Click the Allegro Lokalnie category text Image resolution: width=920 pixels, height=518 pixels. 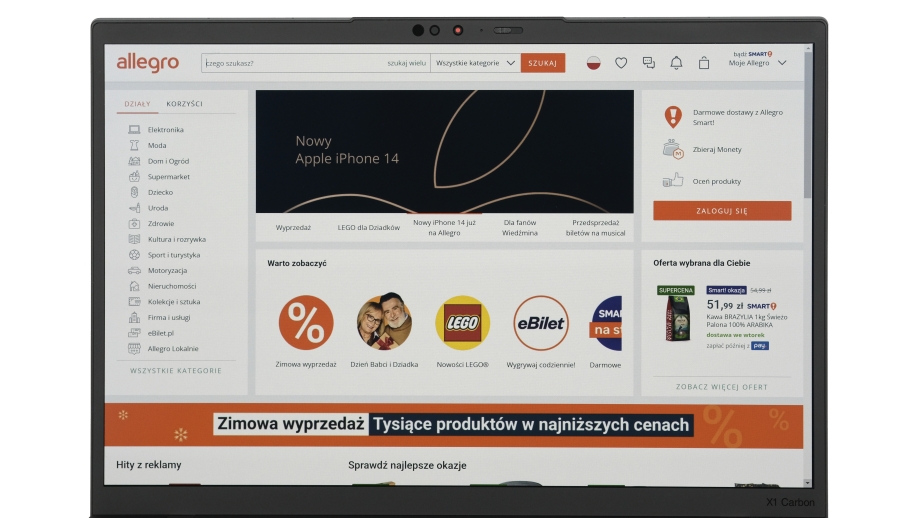(173, 348)
